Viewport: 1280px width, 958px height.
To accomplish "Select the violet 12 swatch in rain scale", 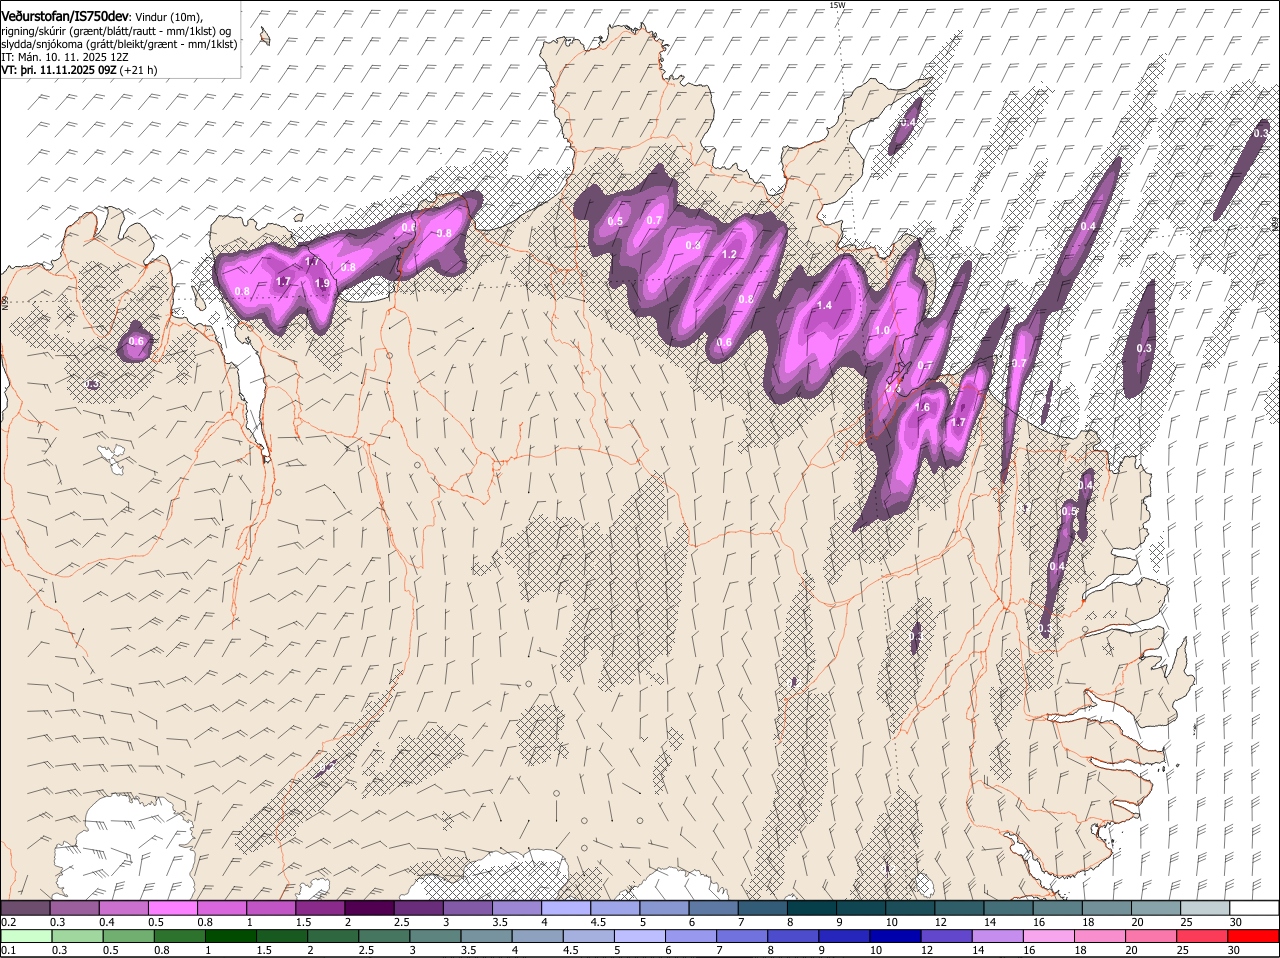I will pyautogui.click(x=946, y=937).
